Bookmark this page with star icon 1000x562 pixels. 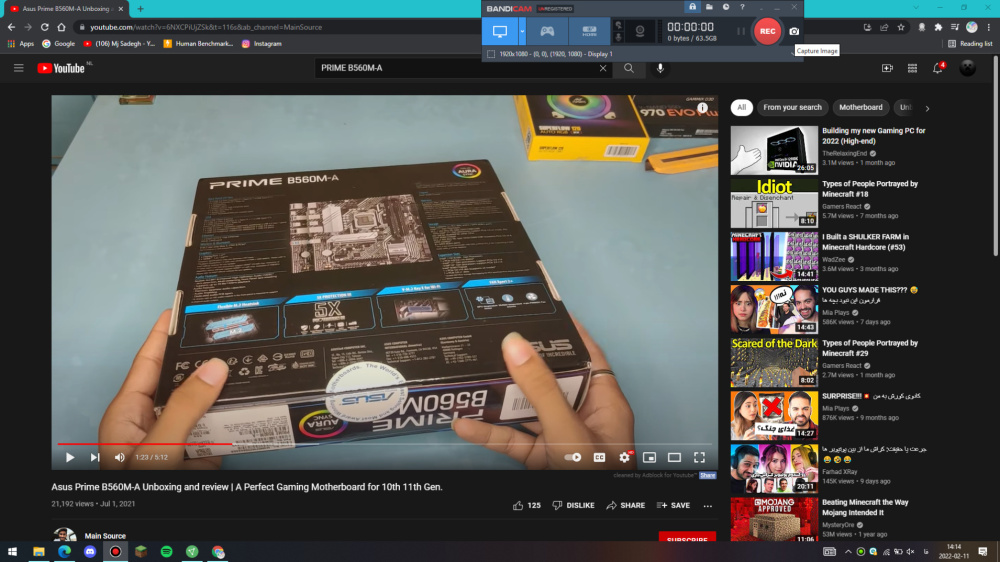pyautogui.click(x=901, y=27)
